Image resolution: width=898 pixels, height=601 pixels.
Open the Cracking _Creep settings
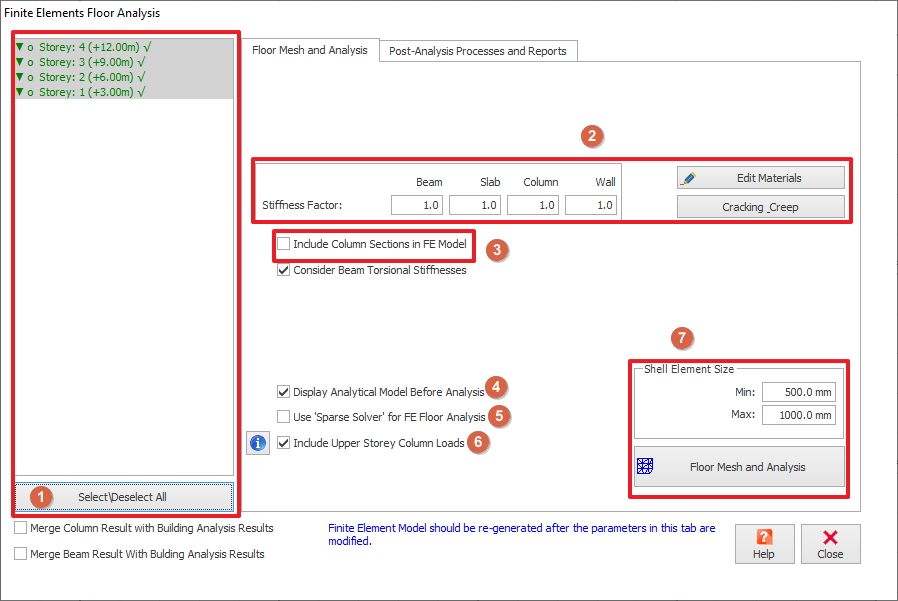point(760,207)
